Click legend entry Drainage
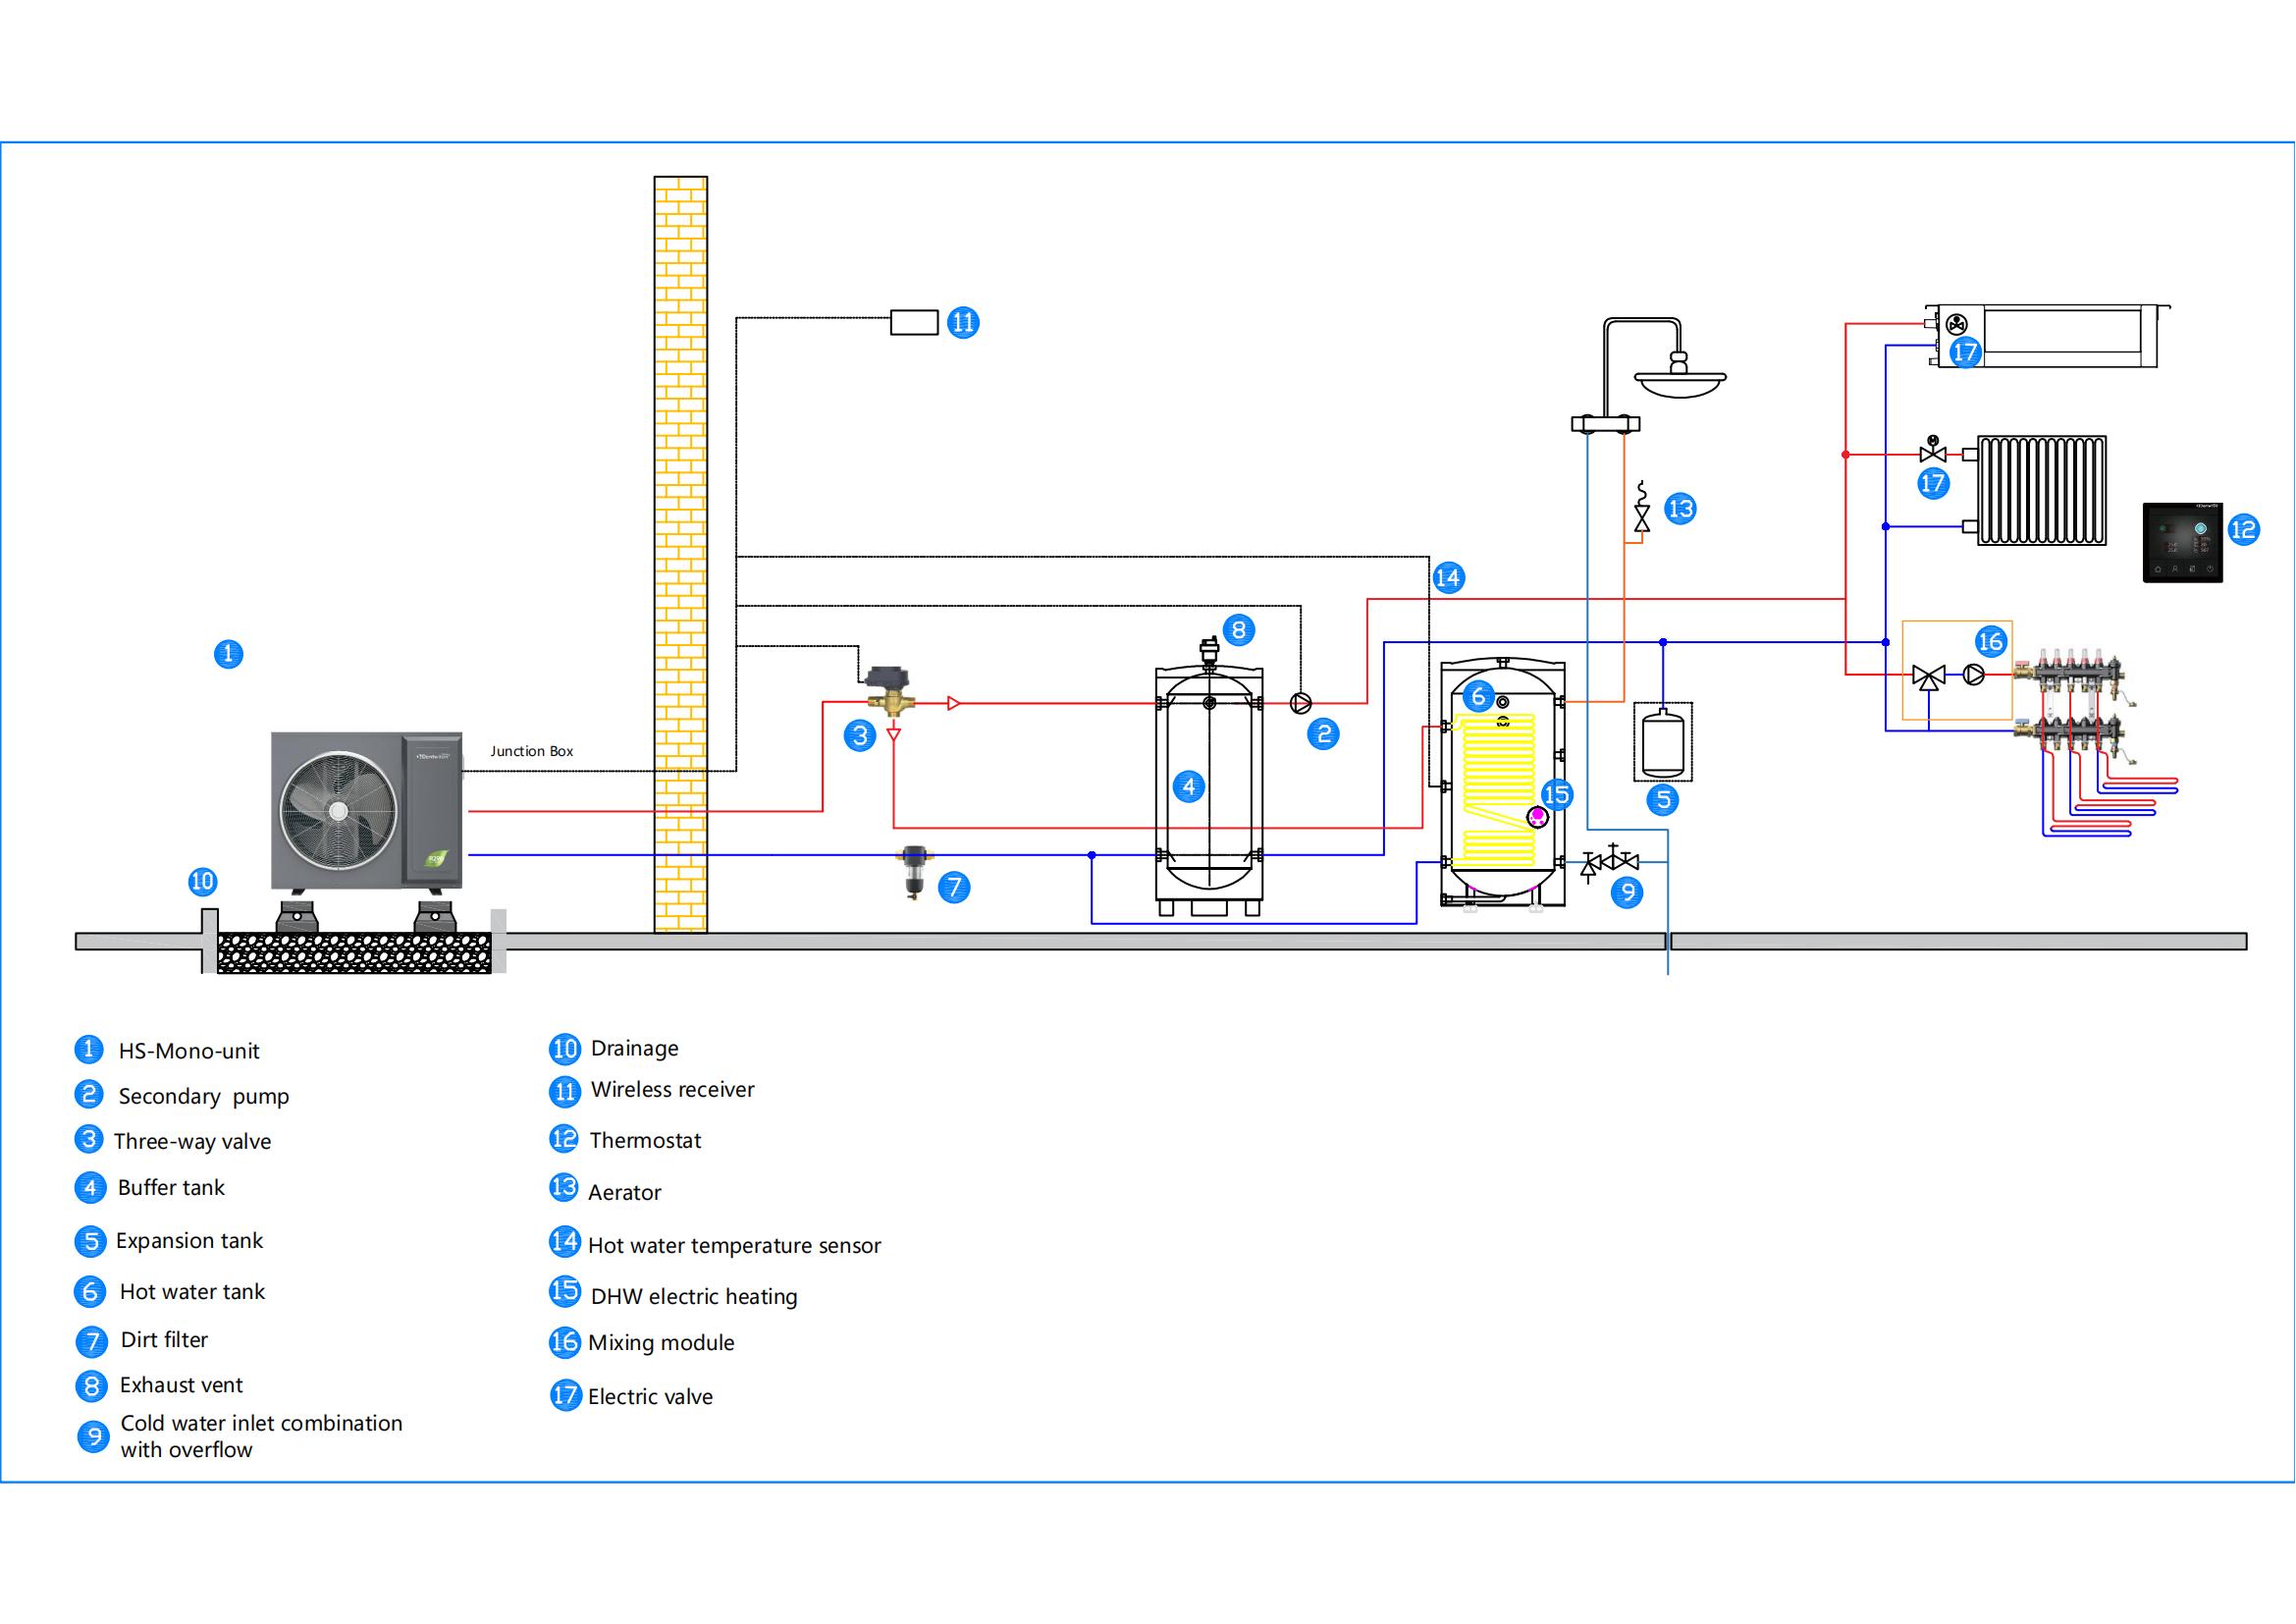This screenshot has width=2296, height=1624. (634, 1048)
